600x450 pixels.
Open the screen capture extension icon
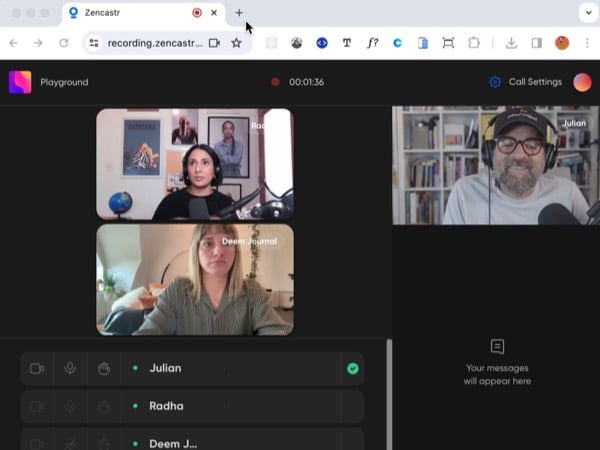point(448,43)
